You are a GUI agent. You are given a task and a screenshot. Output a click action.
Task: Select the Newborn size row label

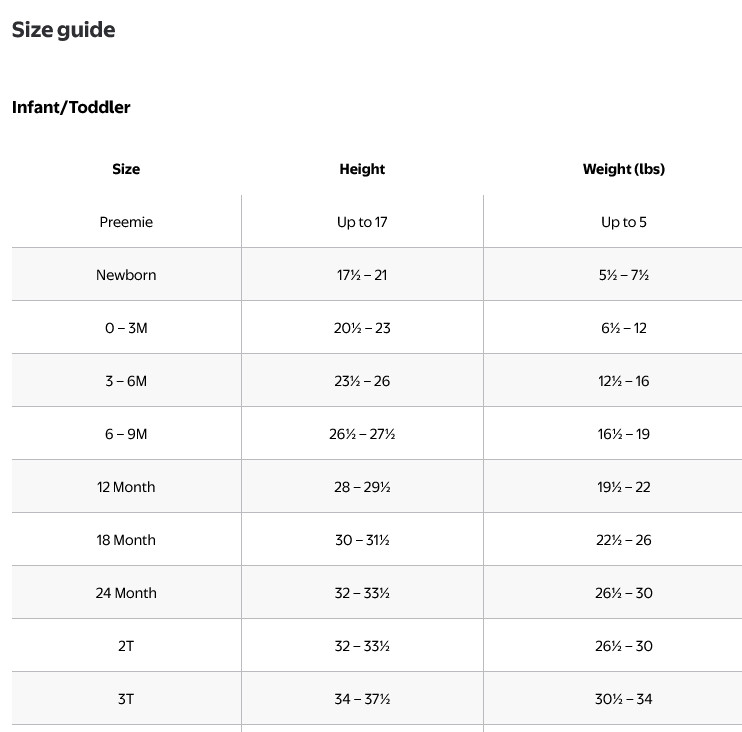(126, 275)
